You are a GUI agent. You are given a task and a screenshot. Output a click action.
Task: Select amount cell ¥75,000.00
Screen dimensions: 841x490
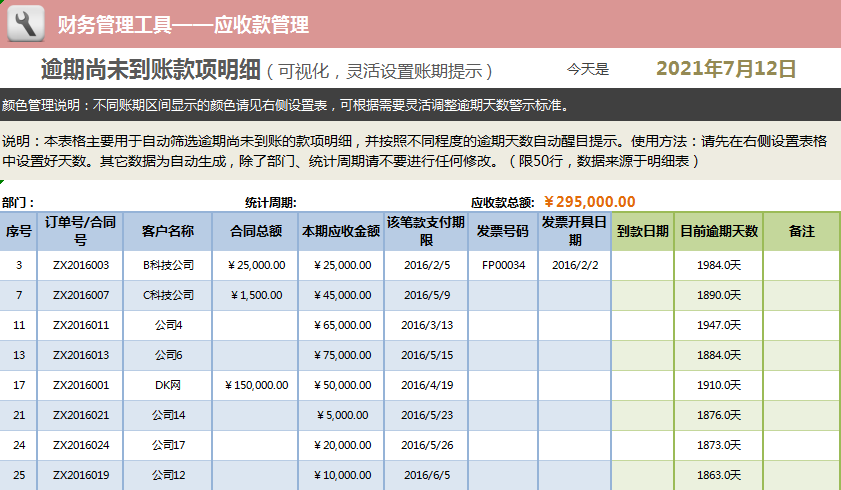point(342,355)
